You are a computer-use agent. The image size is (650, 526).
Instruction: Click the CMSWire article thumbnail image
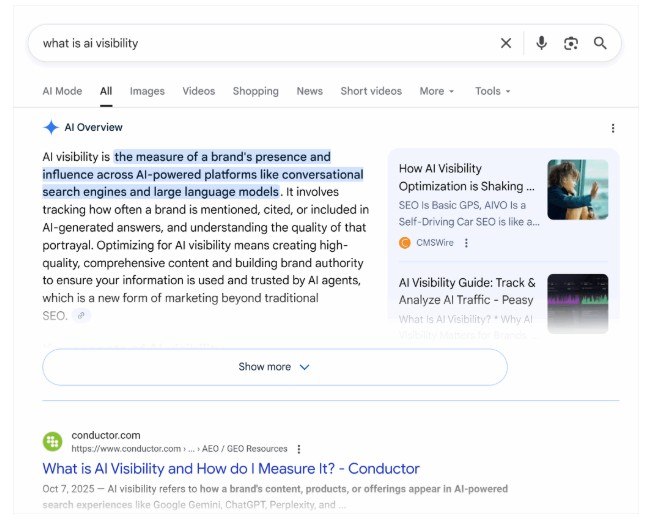577,190
